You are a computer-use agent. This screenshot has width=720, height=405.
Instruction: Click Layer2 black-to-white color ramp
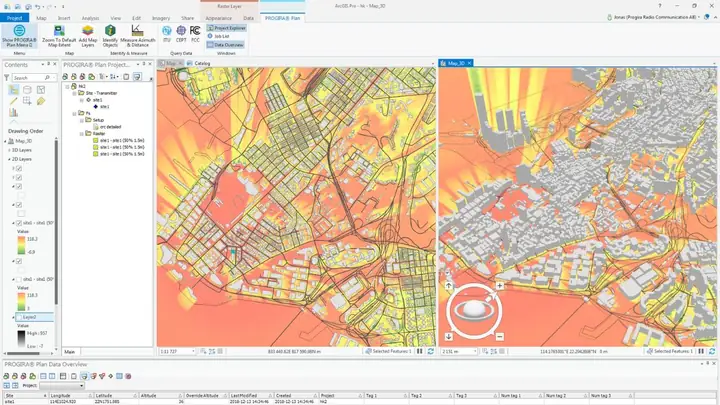point(21,339)
